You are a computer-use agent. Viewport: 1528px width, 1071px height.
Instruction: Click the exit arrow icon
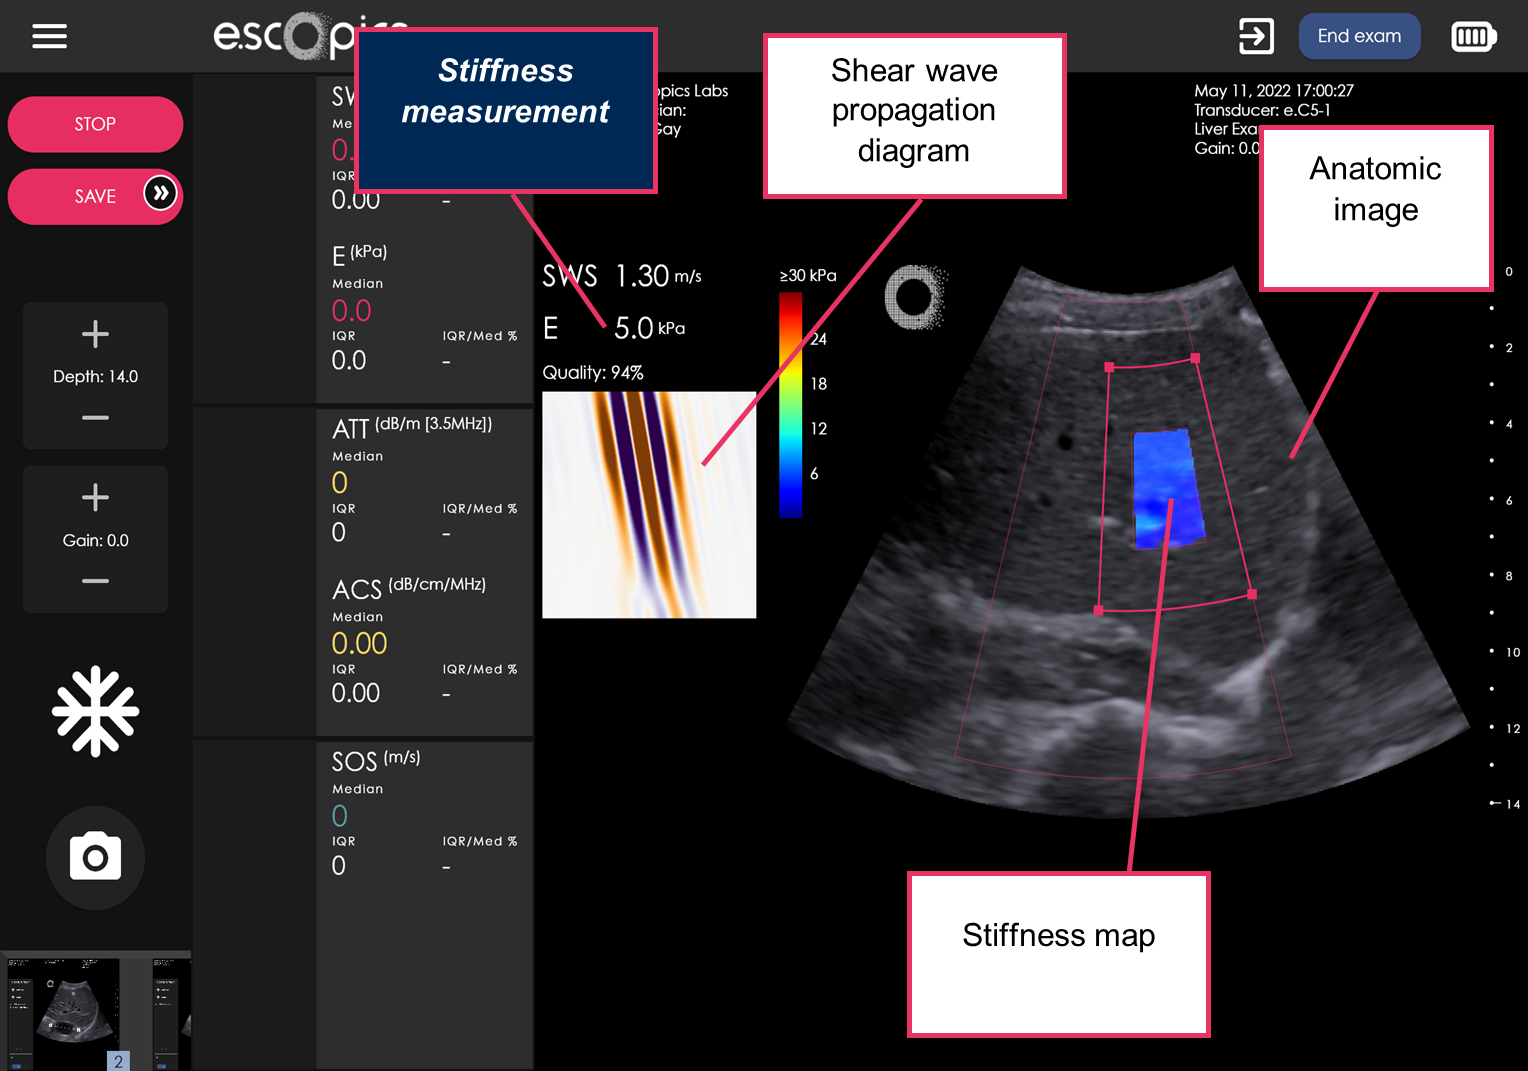click(x=1256, y=36)
